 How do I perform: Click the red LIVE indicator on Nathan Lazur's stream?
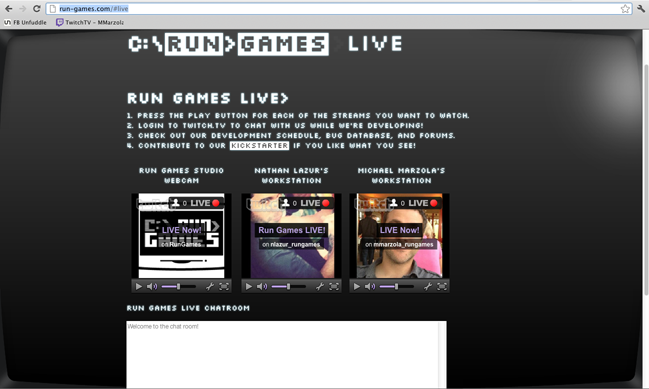coord(326,203)
